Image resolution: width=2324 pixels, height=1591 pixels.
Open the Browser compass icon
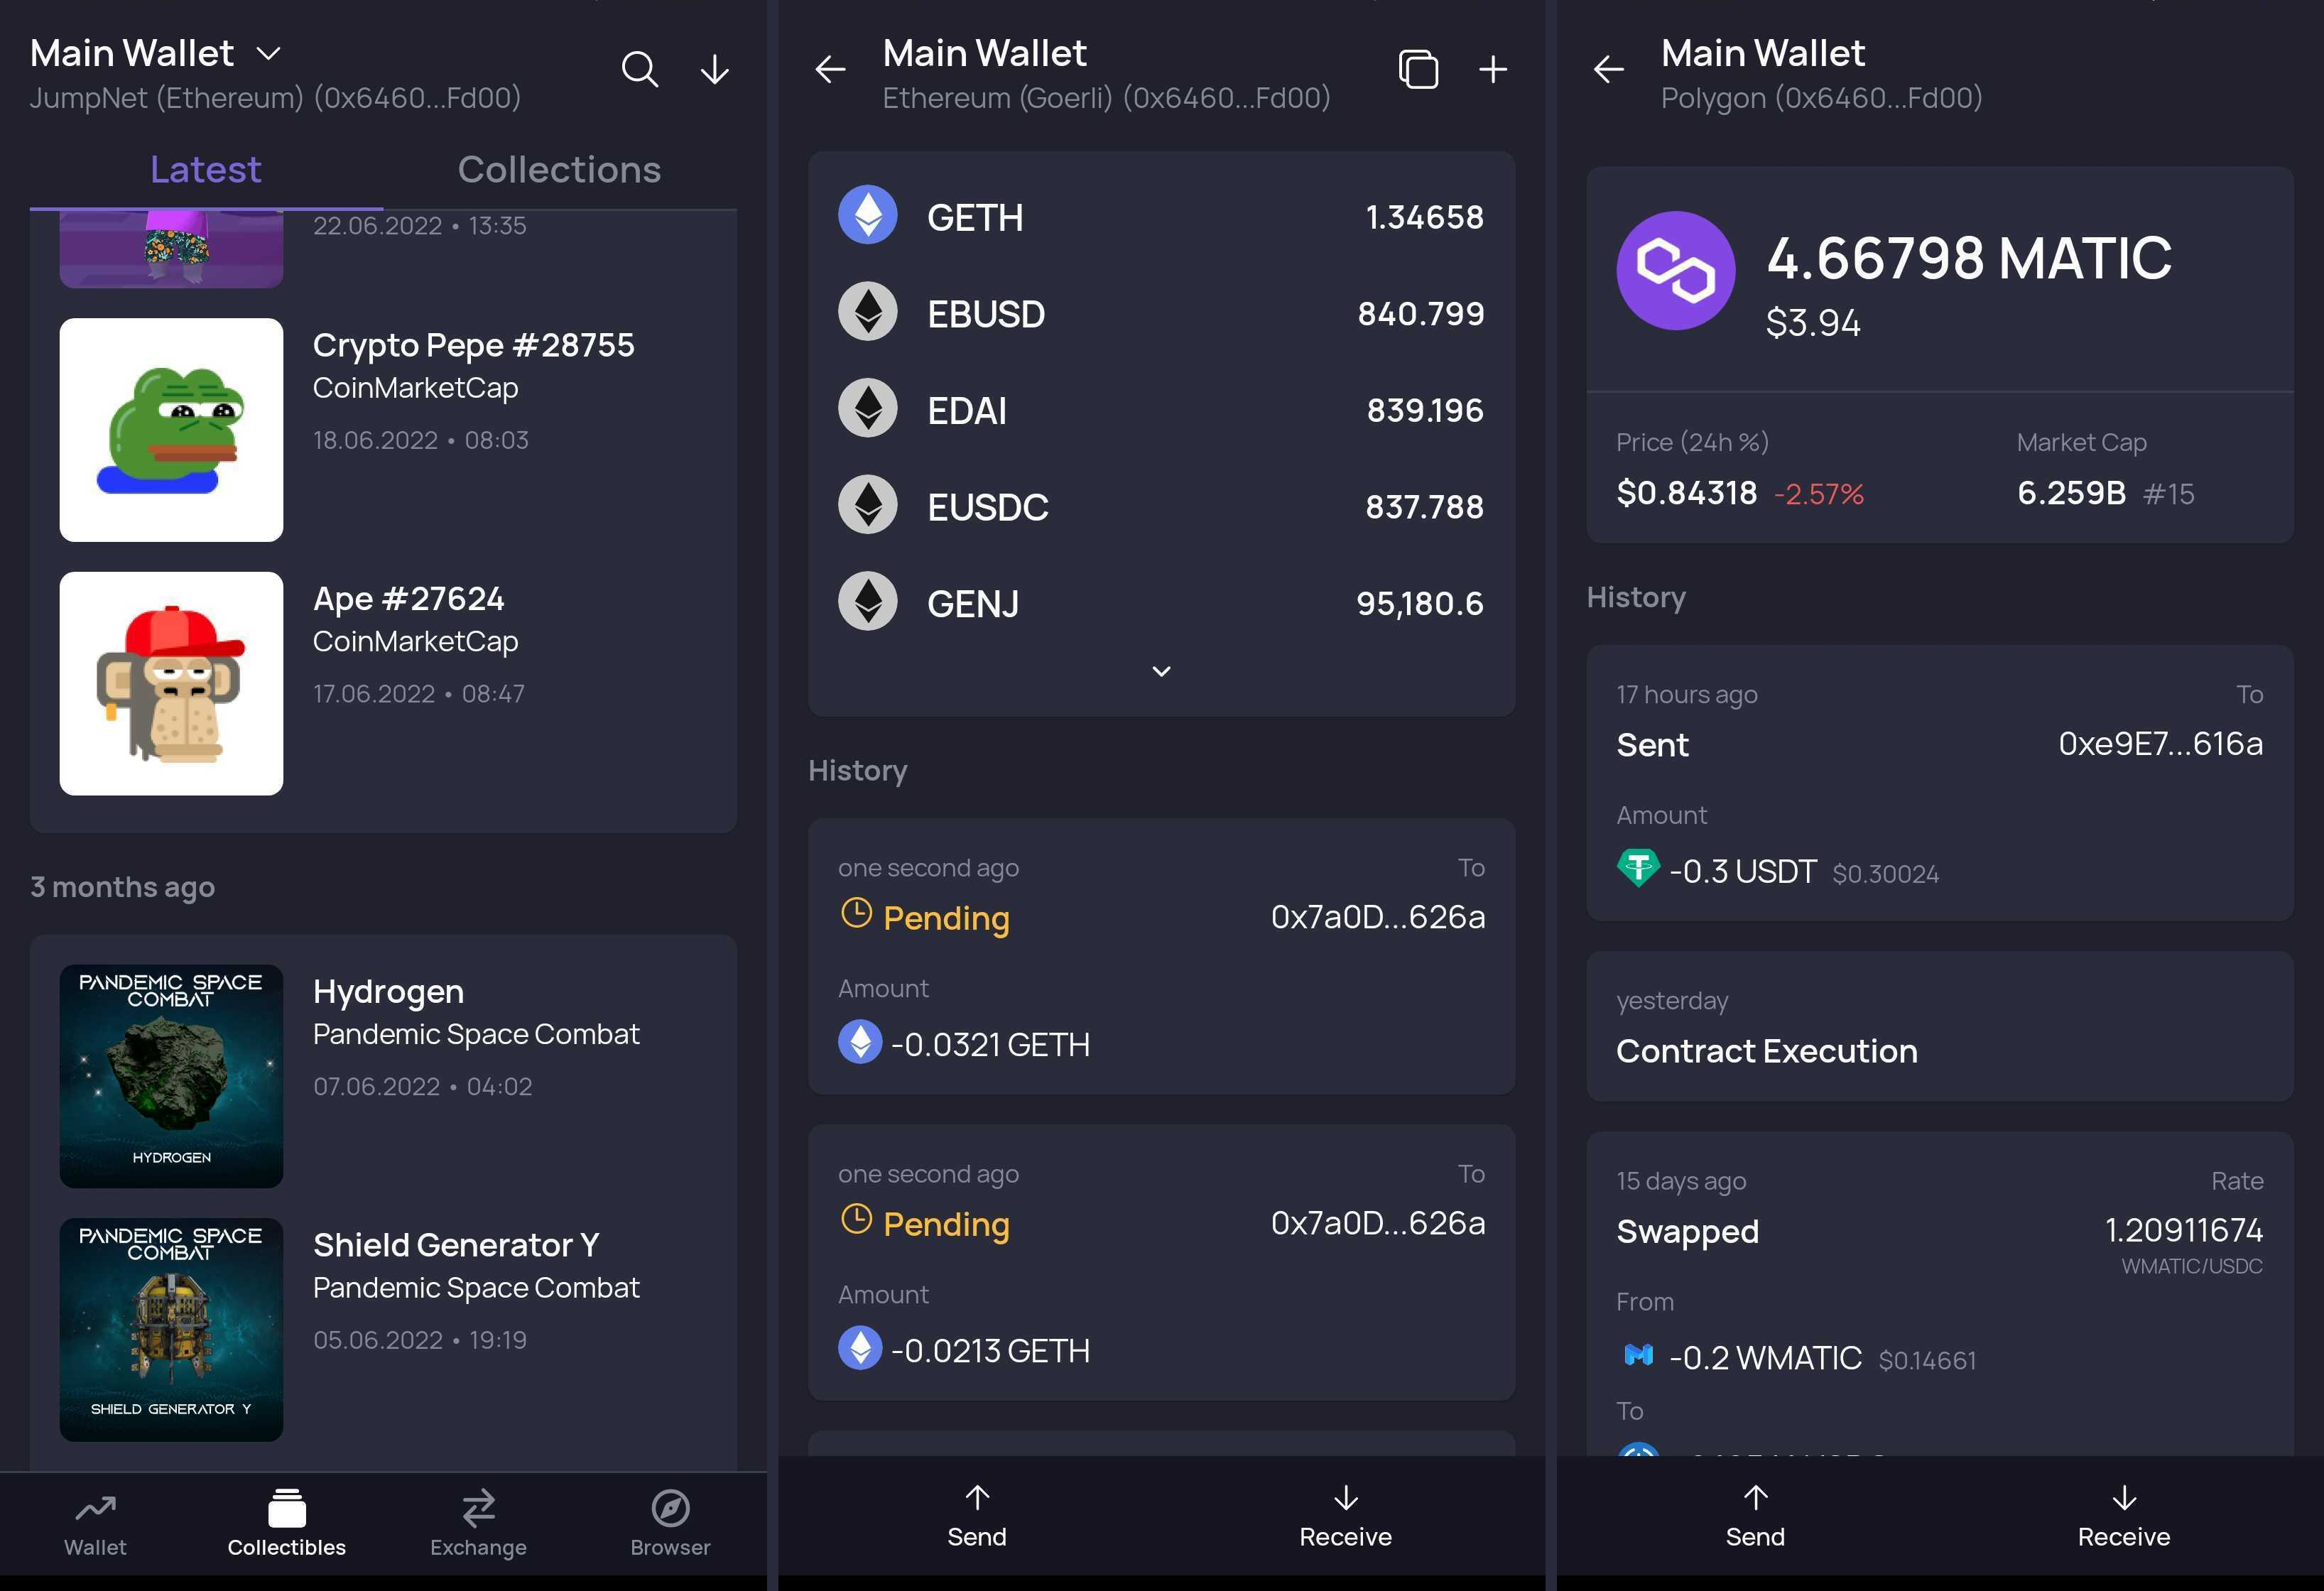coord(670,1508)
